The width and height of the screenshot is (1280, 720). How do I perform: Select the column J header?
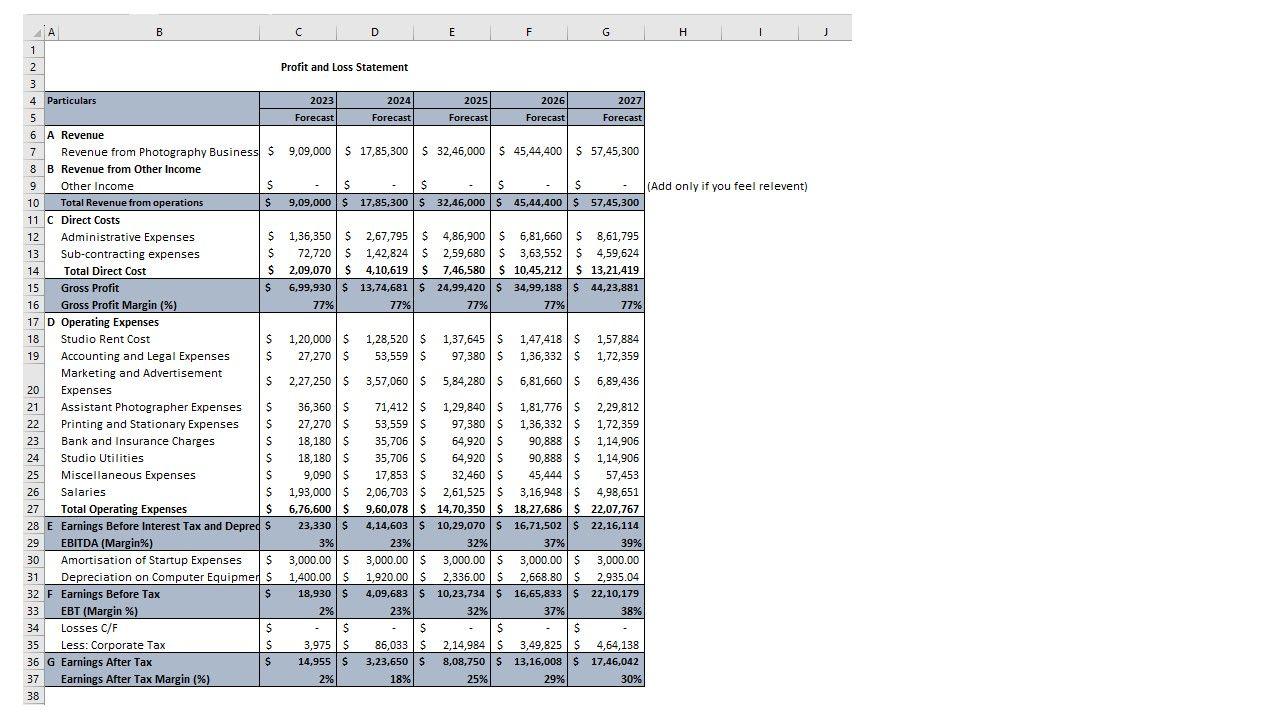point(825,33)
